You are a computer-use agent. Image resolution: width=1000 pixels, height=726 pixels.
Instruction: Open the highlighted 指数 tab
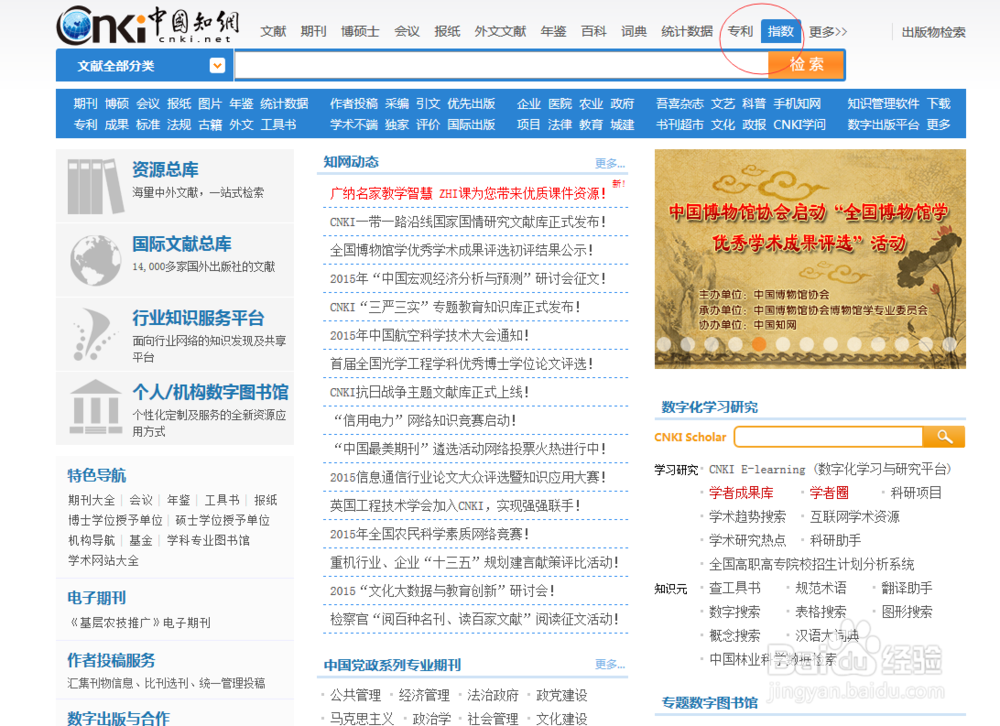click(x=781, y=31)
